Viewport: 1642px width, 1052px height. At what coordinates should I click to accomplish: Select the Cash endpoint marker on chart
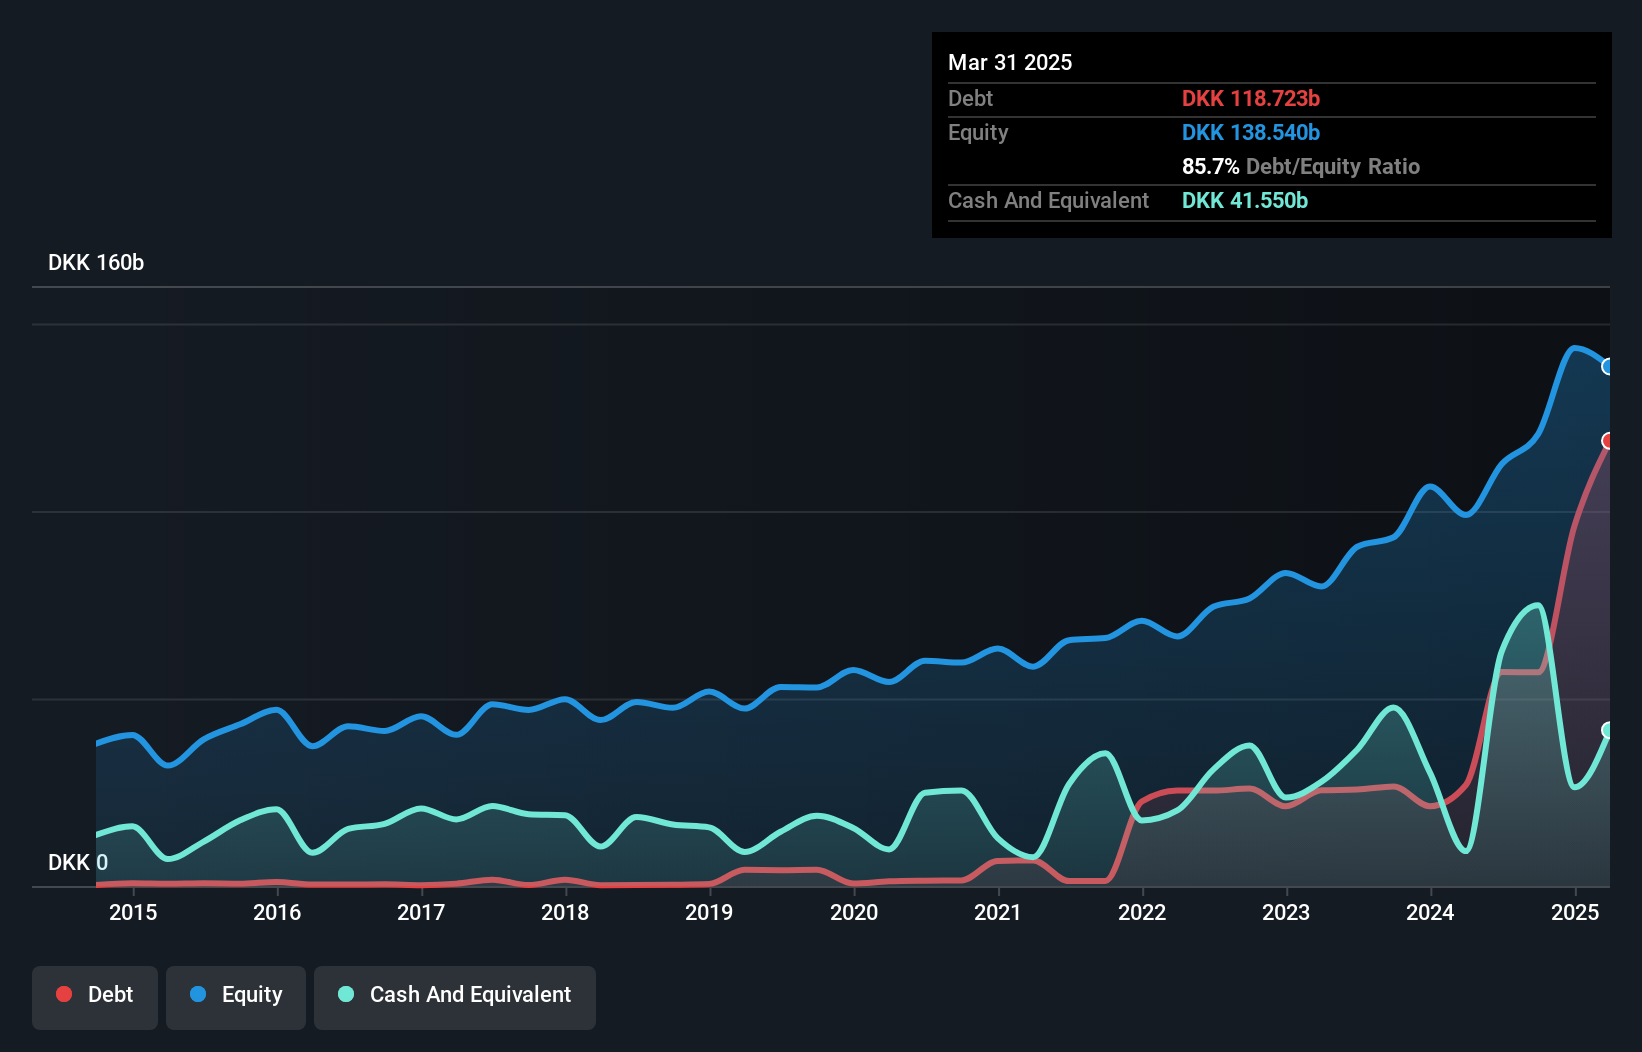pyautogui.click(x=1608, y=730)
